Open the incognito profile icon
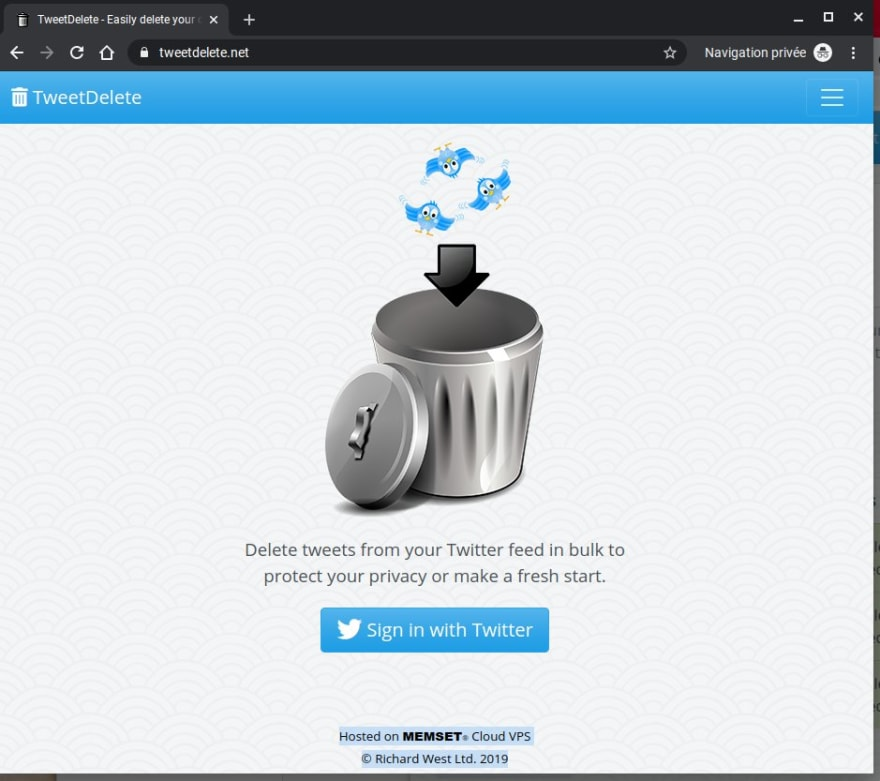Viewport: 880px width, 781px height. click(x=823, y=53)
